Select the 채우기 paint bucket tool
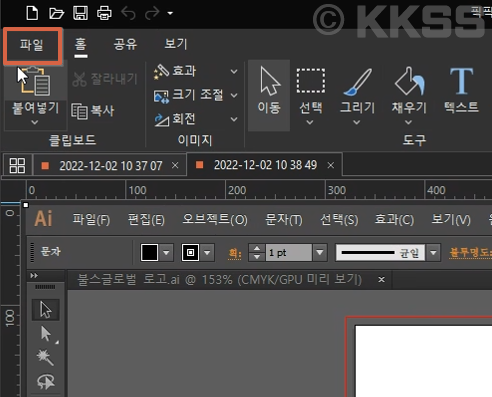The height and width of the screenshot is (397, 492). 409,90
